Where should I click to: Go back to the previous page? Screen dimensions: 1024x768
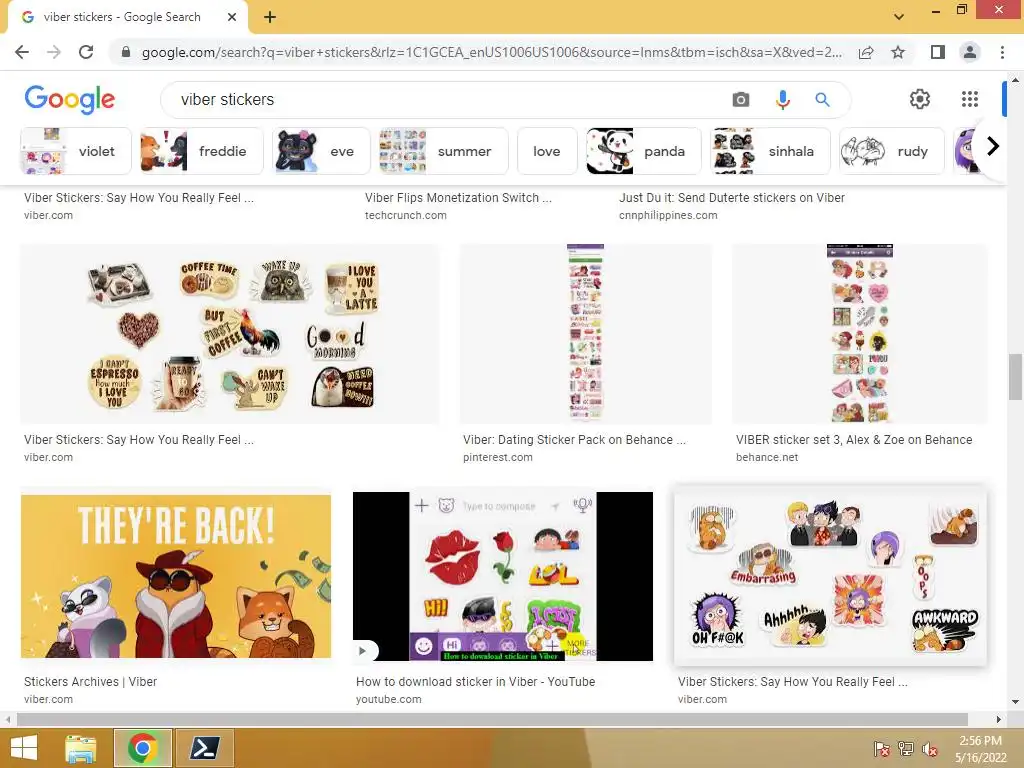click(x=22, y=52)
